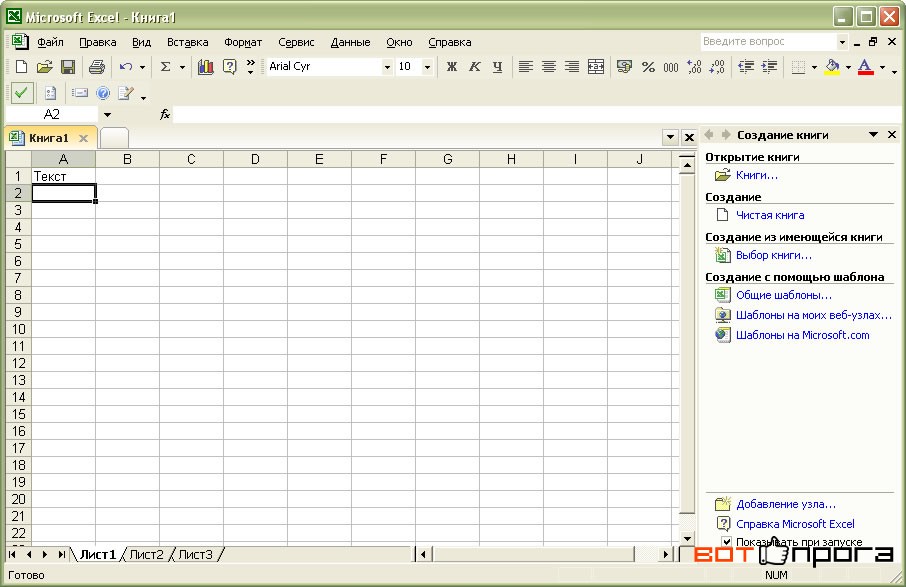Viewport: 906px width, 587px height.
Task: Open 'Шаблоны на Microsoft.com' link
Action: tap(803, 335)
